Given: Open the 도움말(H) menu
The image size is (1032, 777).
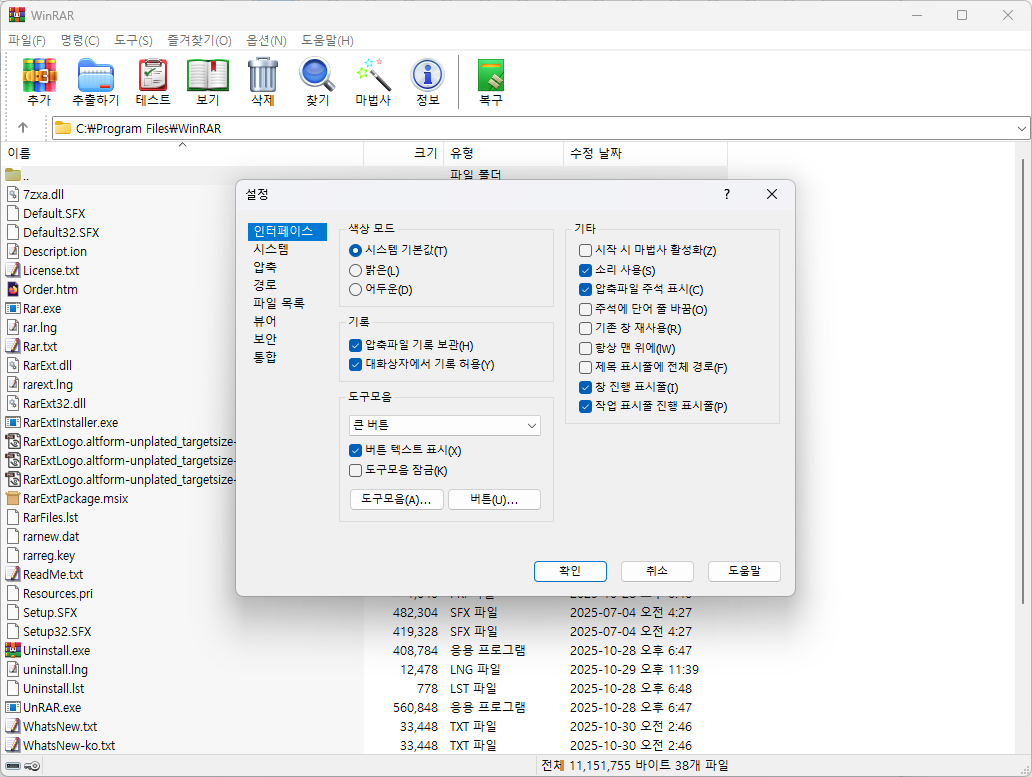Looking at the screenshot, I should pos(328,41).
